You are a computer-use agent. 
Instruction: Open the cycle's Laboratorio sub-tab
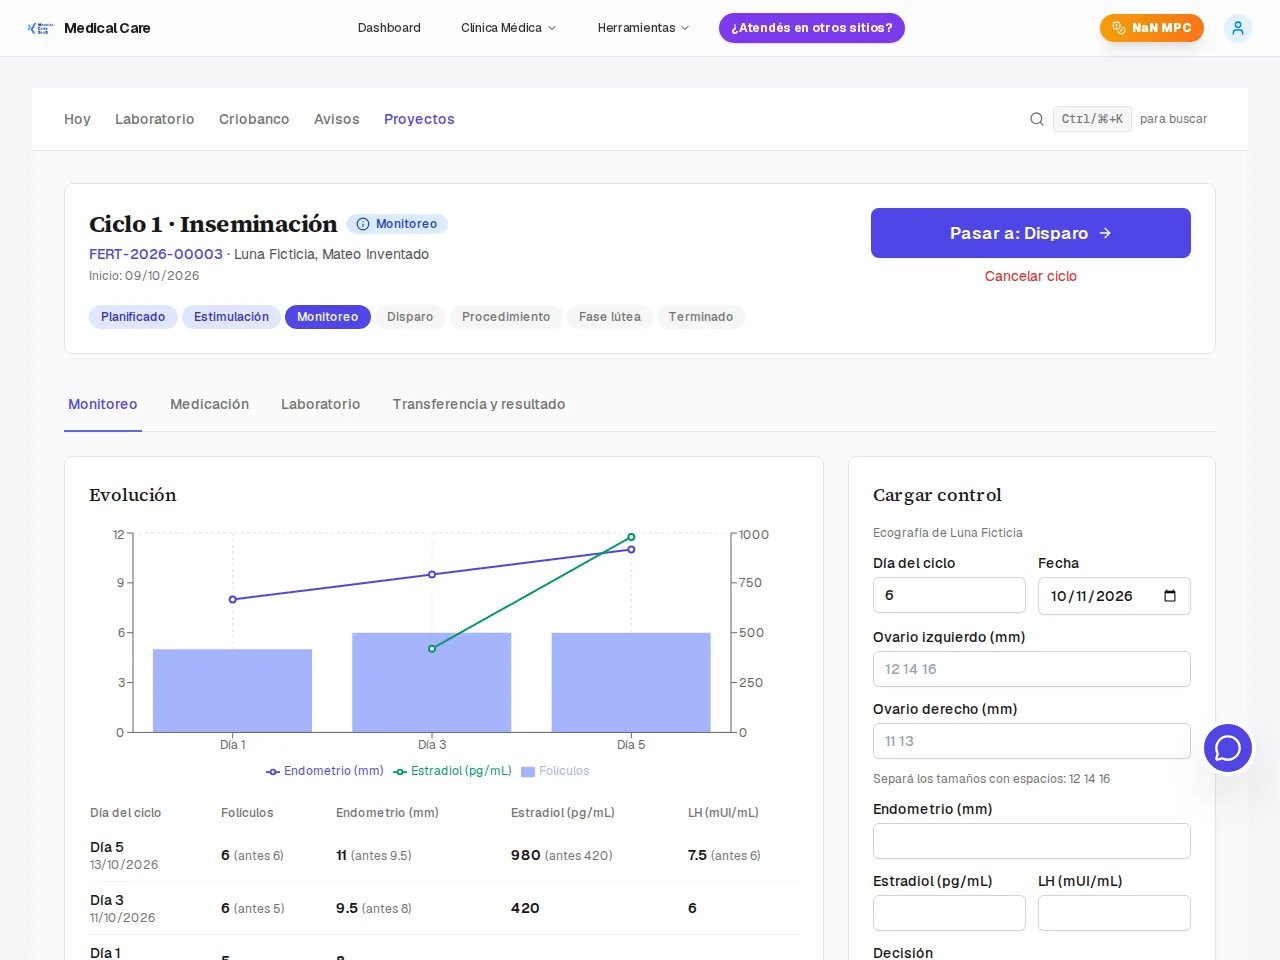(x=320, y=404)
